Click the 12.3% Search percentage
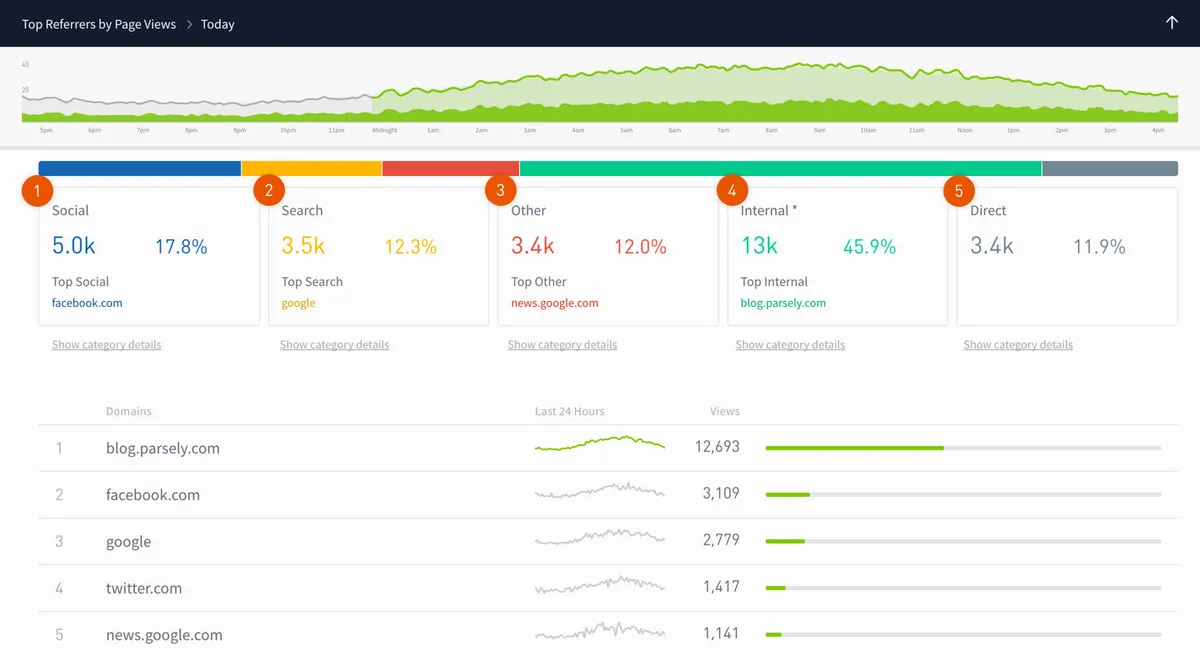 pyautogui.click(x=411, y=246)
